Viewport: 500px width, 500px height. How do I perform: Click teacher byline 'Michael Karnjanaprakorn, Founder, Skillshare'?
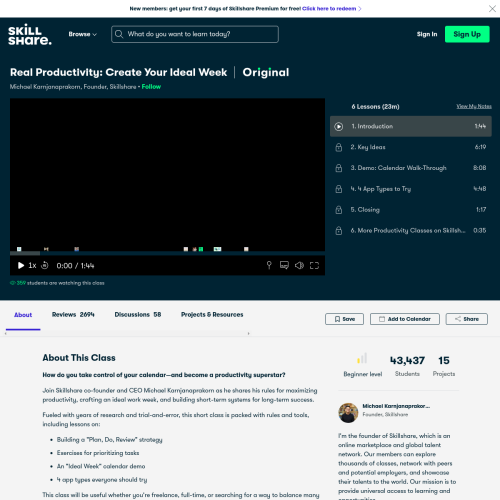73,87
